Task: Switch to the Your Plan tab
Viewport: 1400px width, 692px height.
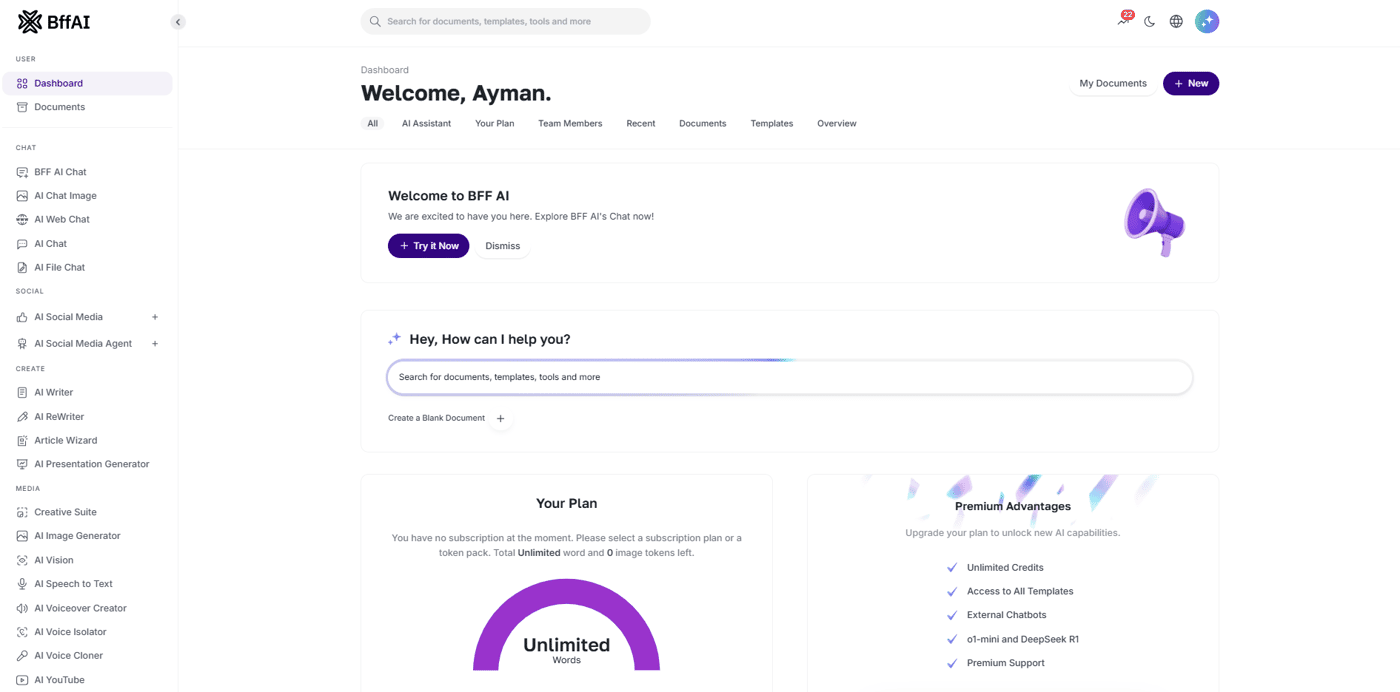Action: coord(494,124)
